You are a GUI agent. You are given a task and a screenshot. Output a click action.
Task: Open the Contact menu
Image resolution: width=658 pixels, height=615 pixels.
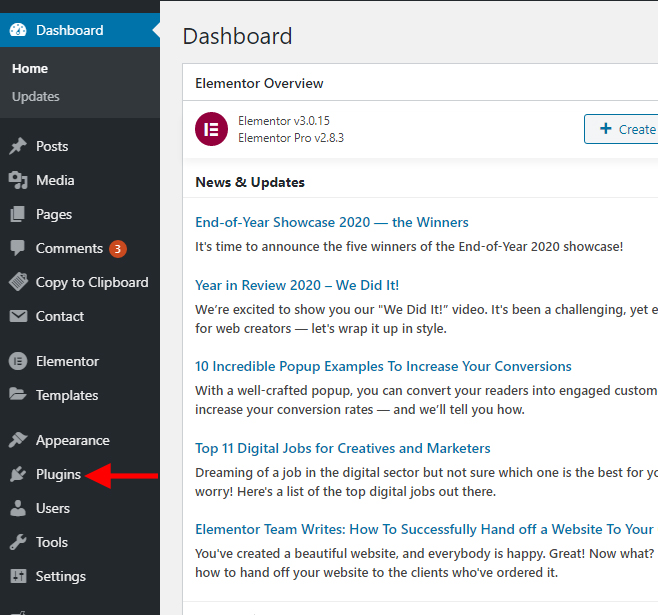60,316
